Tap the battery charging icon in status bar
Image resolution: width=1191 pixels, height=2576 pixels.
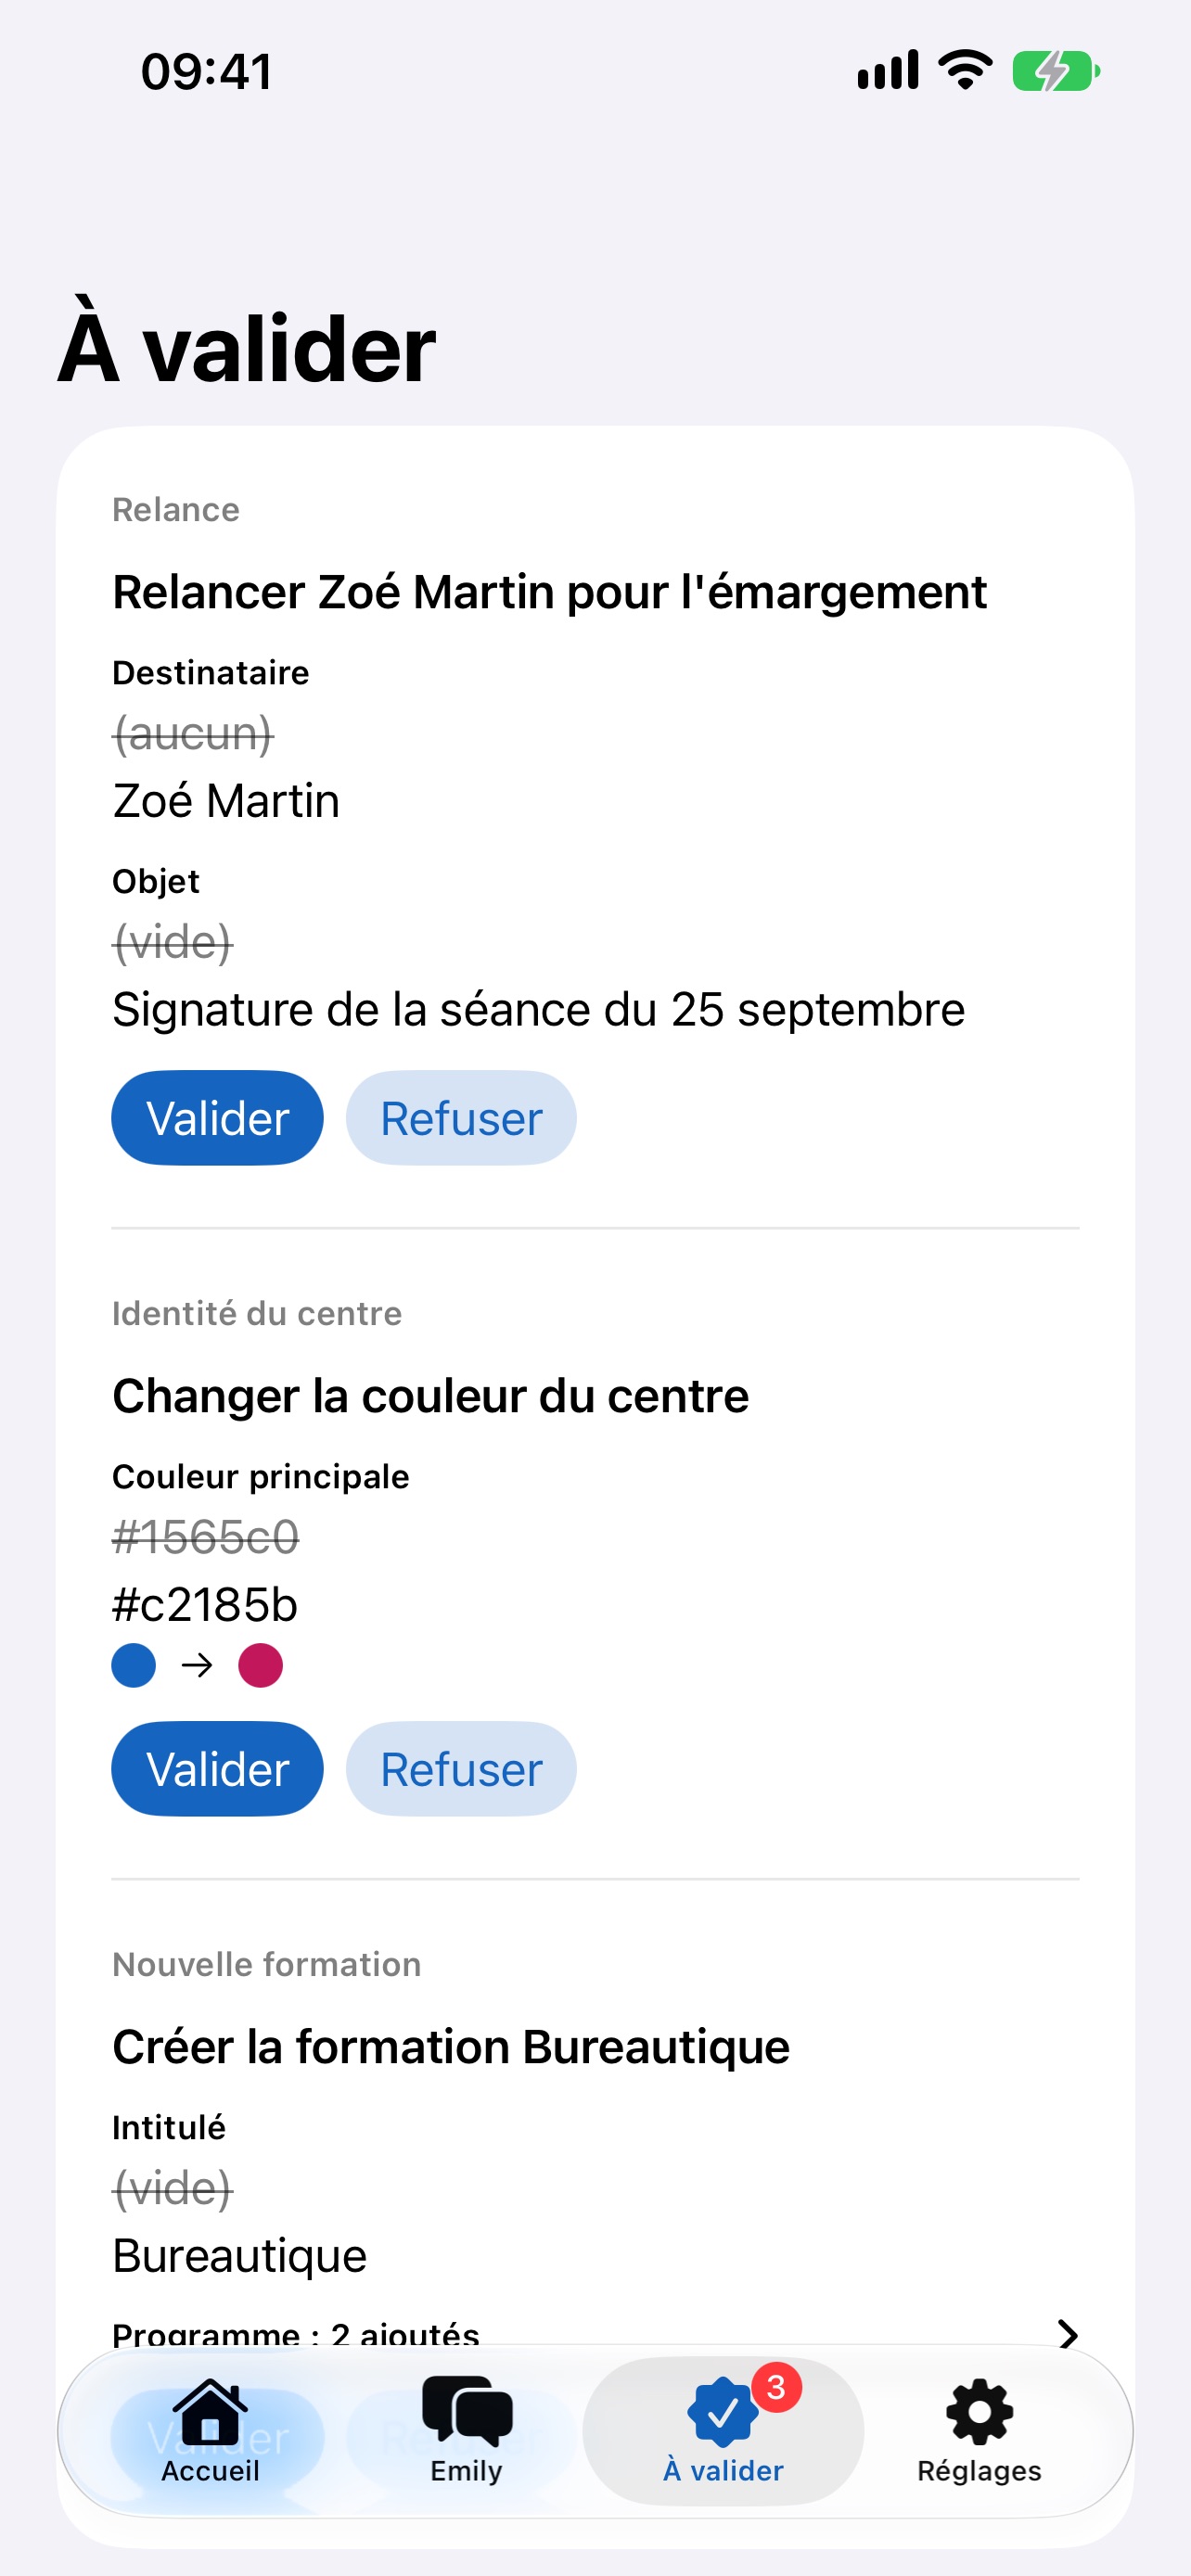click(x=1056, y=72)
